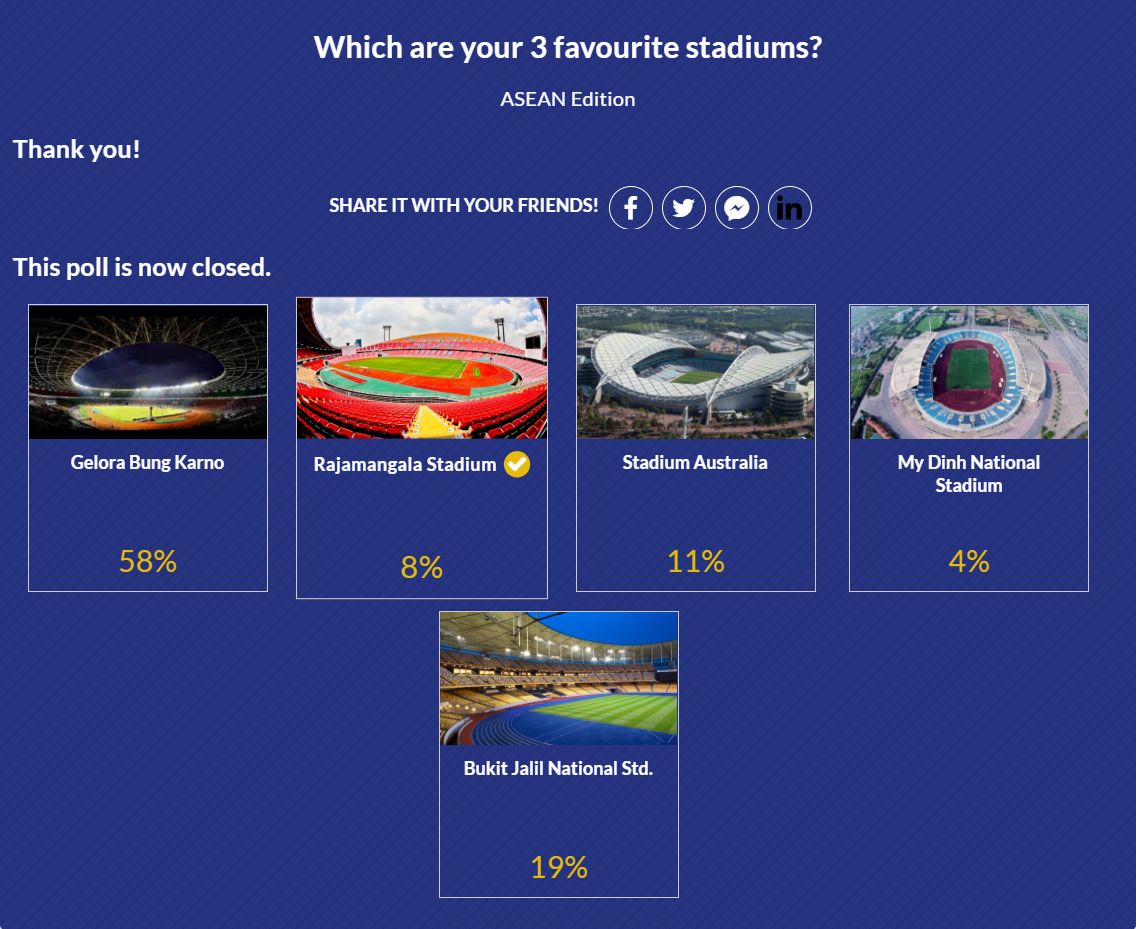
Task: Click the 58% result for Gelora Bung Karno
Action: [x=147, y=562]
